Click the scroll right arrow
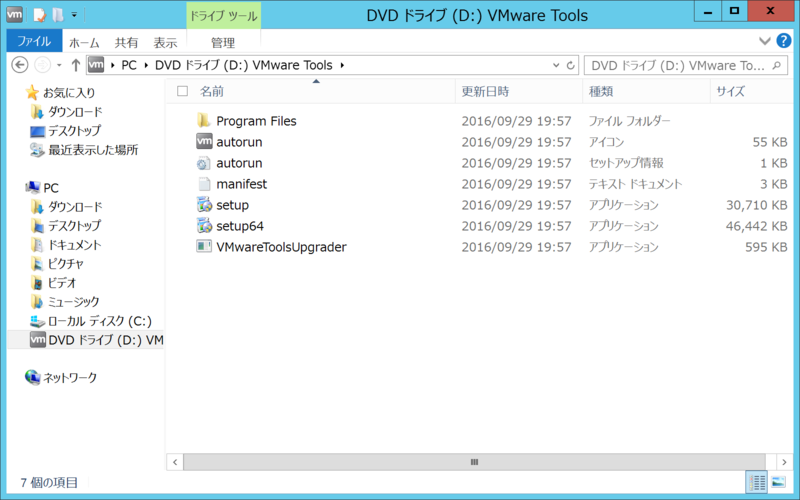Image resolution: width=800 pixels, height=500 pixels. [784, 462]
